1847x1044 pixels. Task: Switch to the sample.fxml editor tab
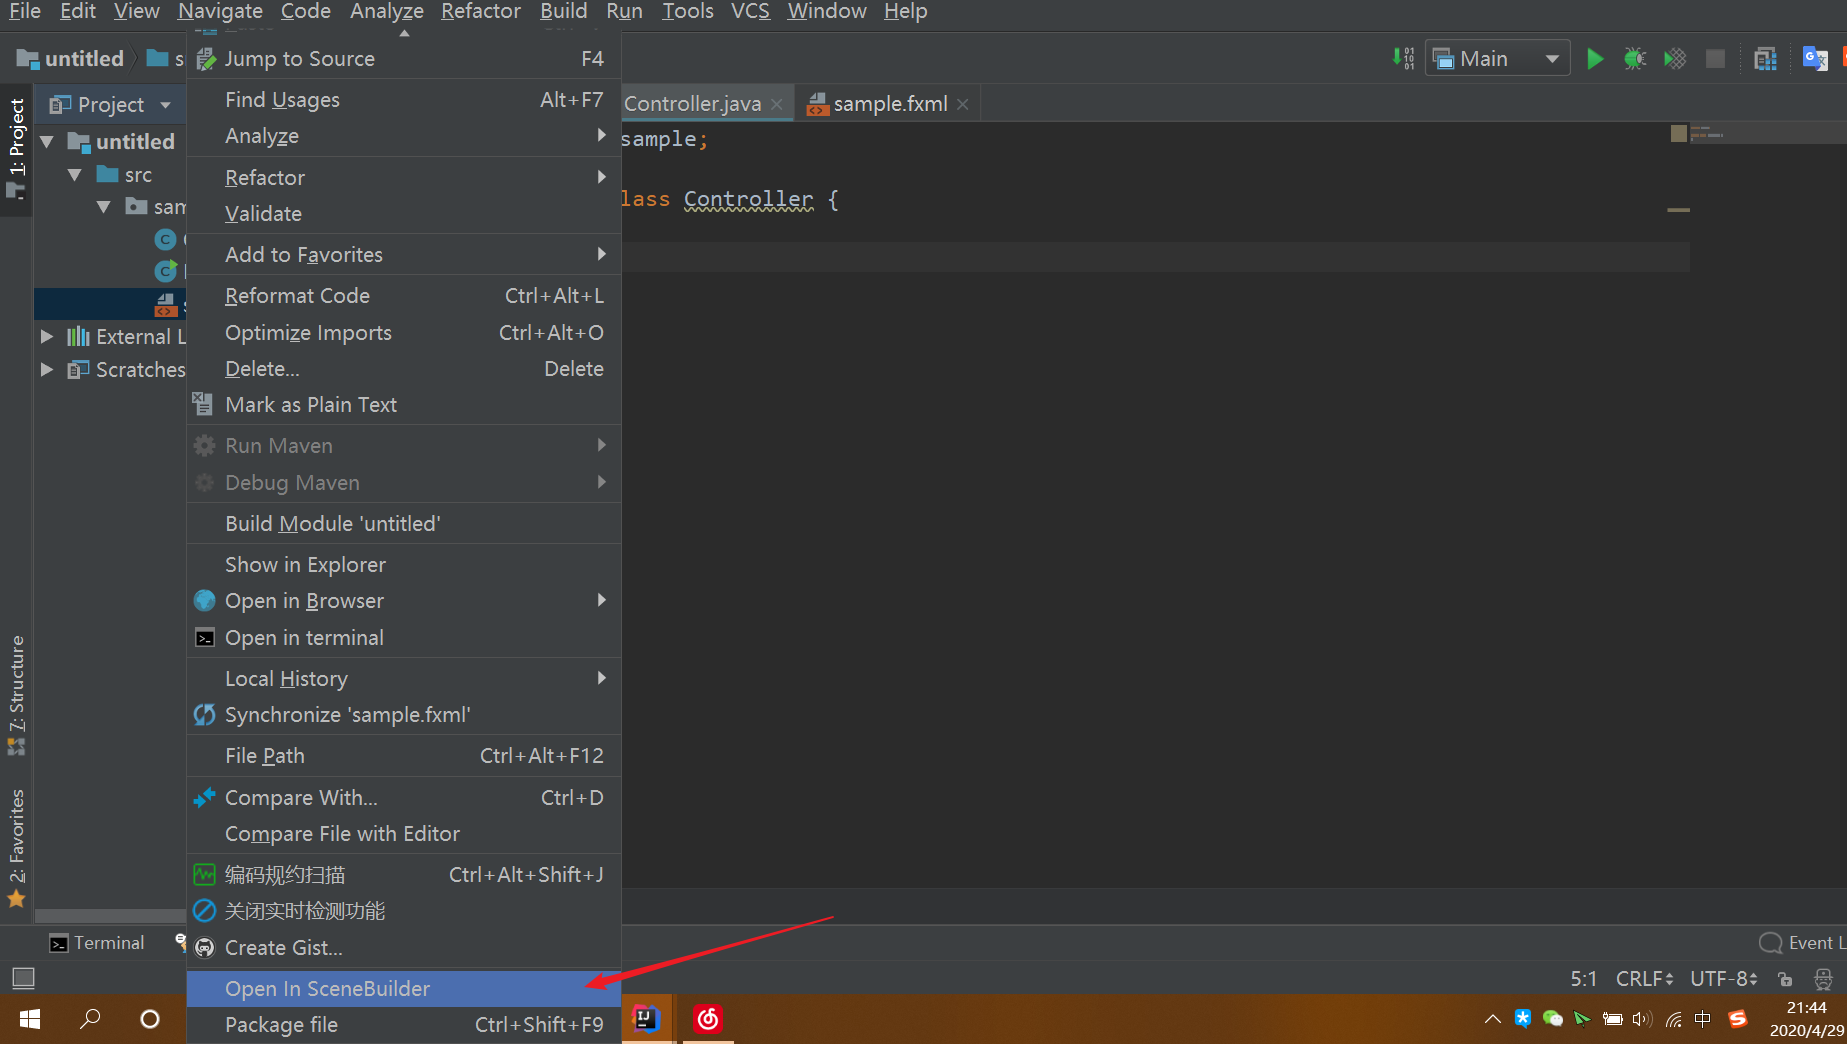888,104
